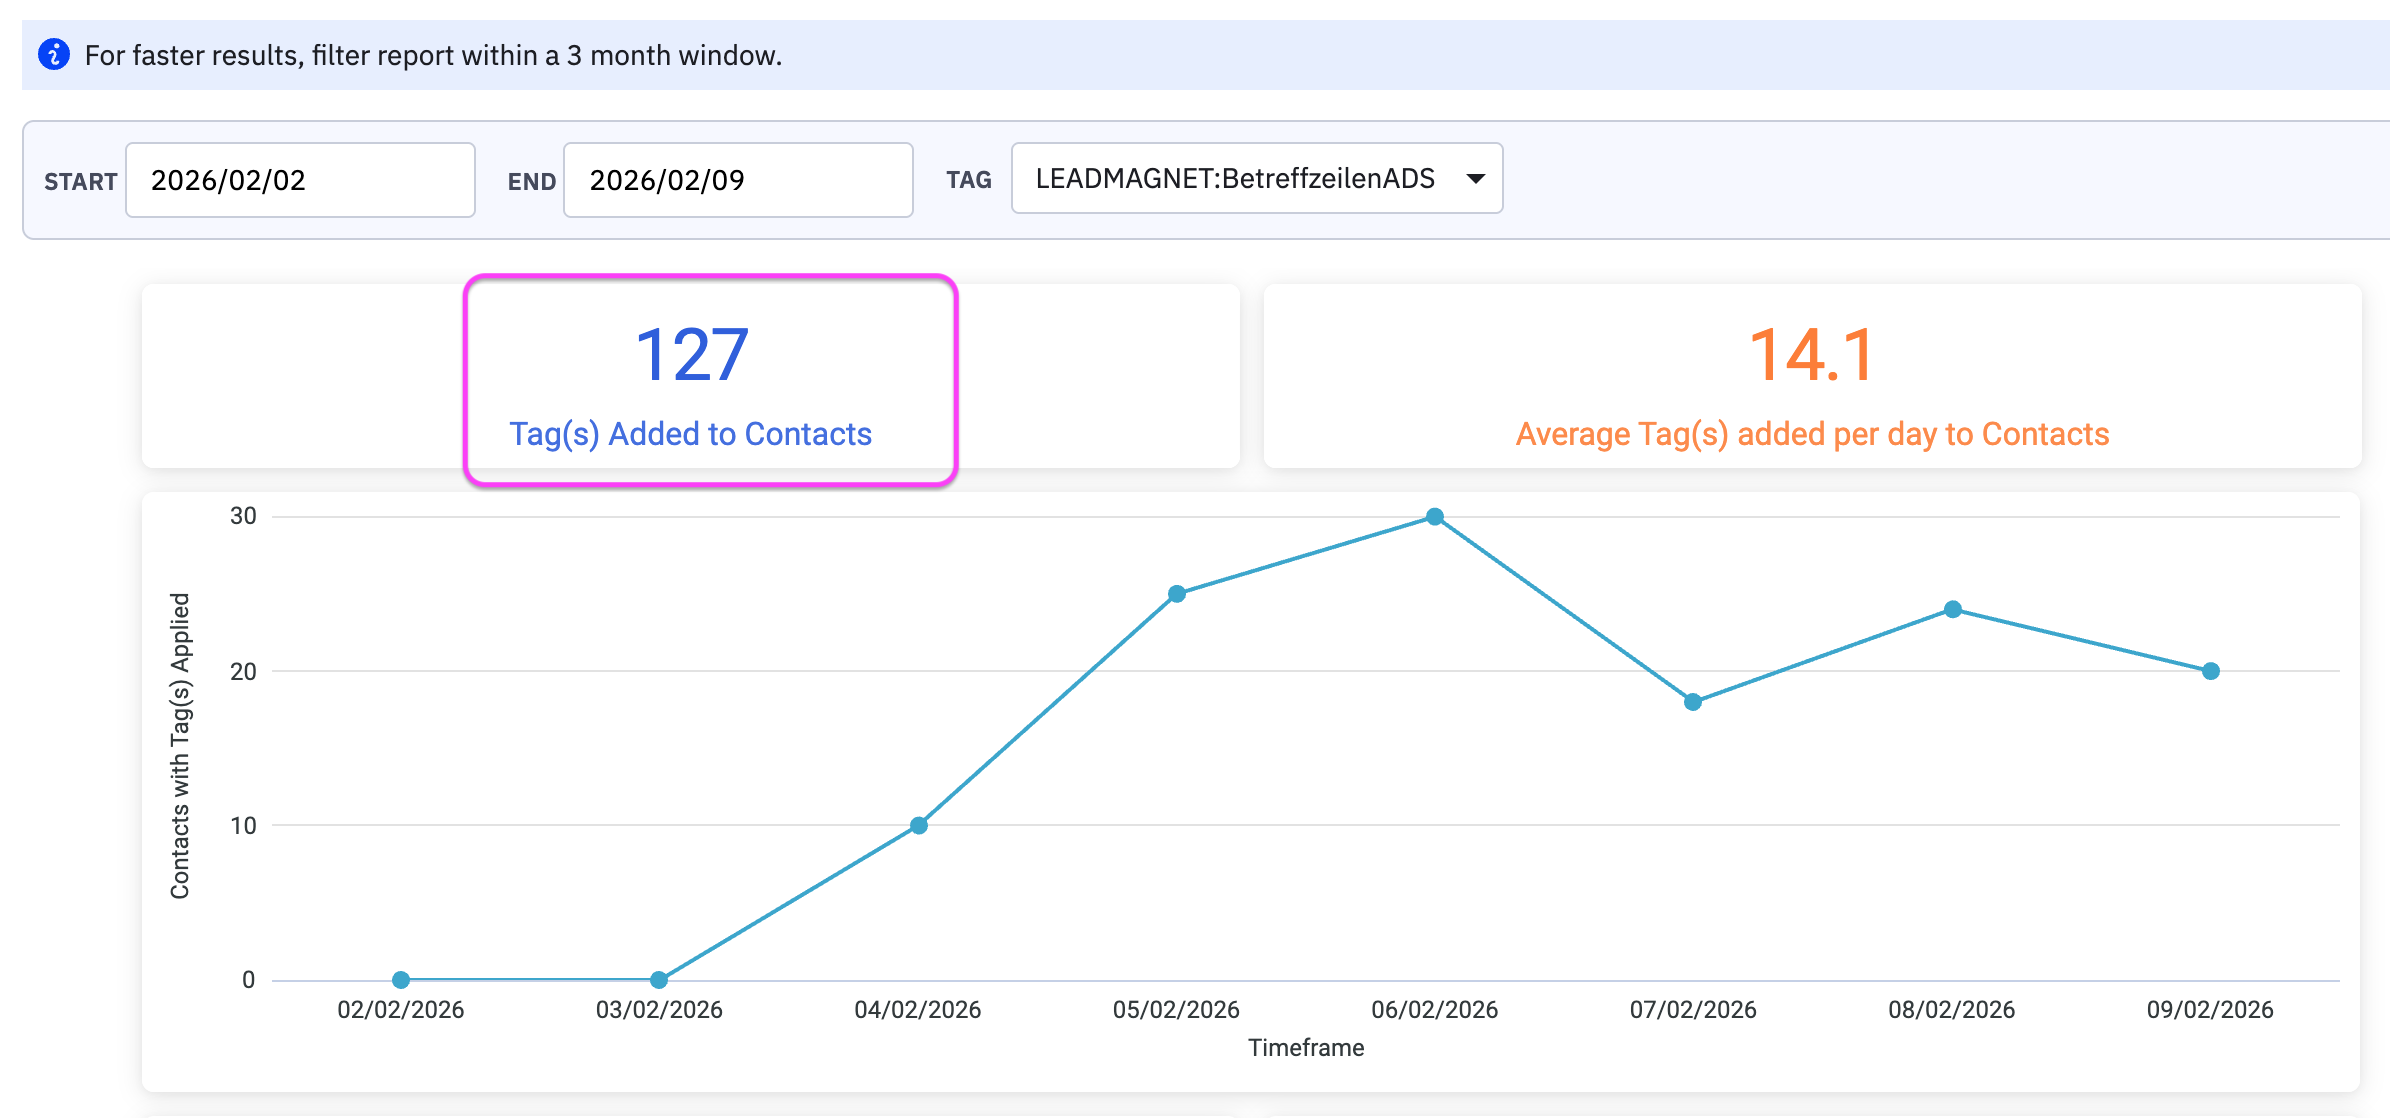Click the 14.1 average value
The image size is (2390, 1118).
point(1812,355)
